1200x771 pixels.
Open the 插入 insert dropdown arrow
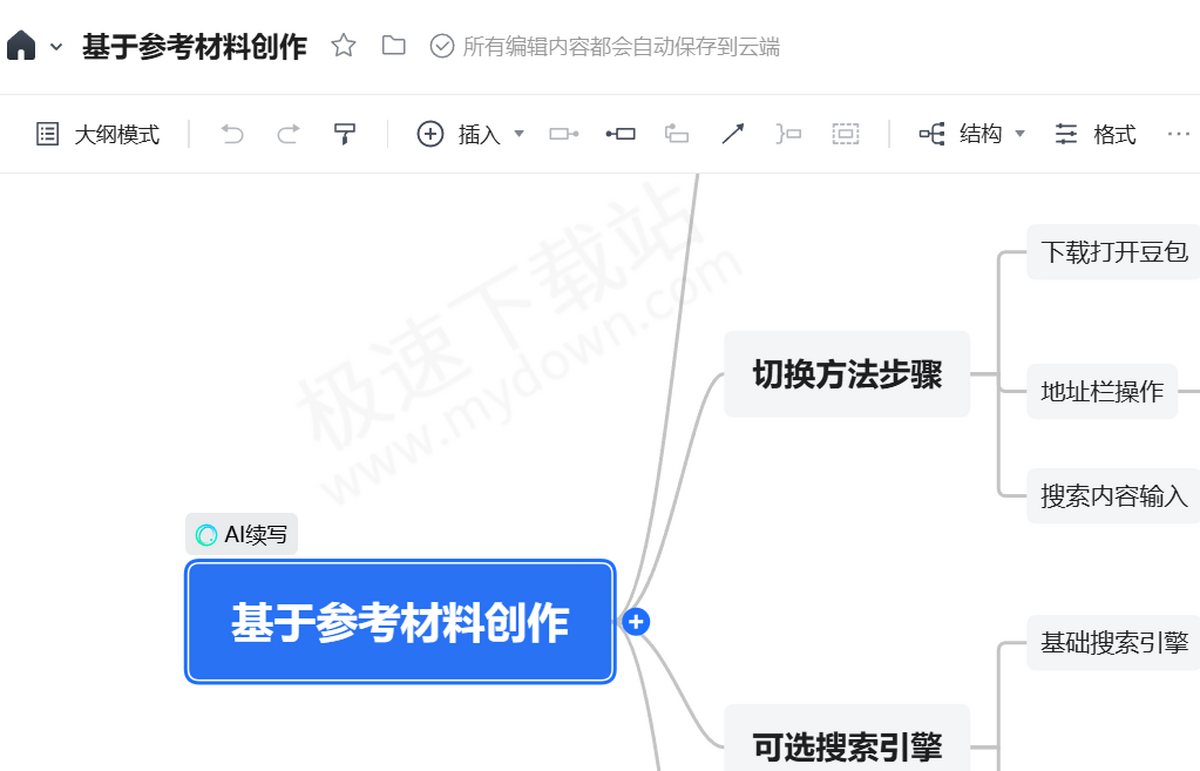(x=519, y=134)
